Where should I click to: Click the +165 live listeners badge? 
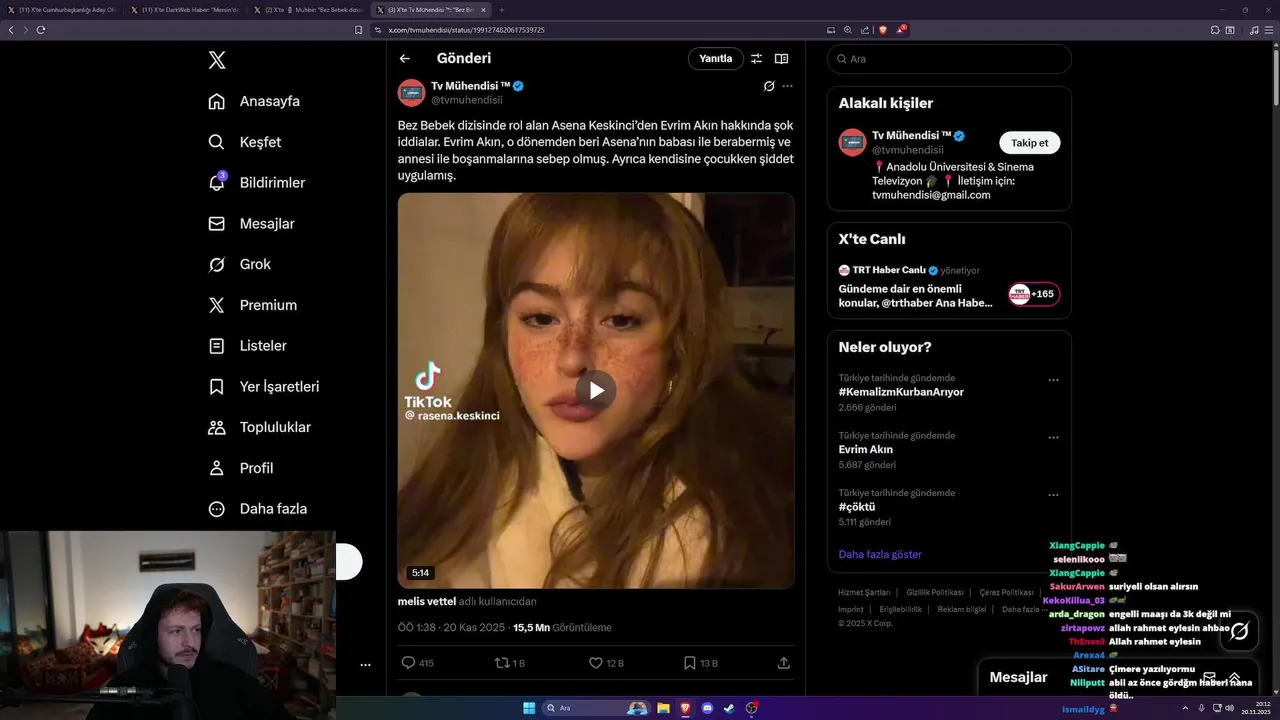click(x=1034, y=294)
